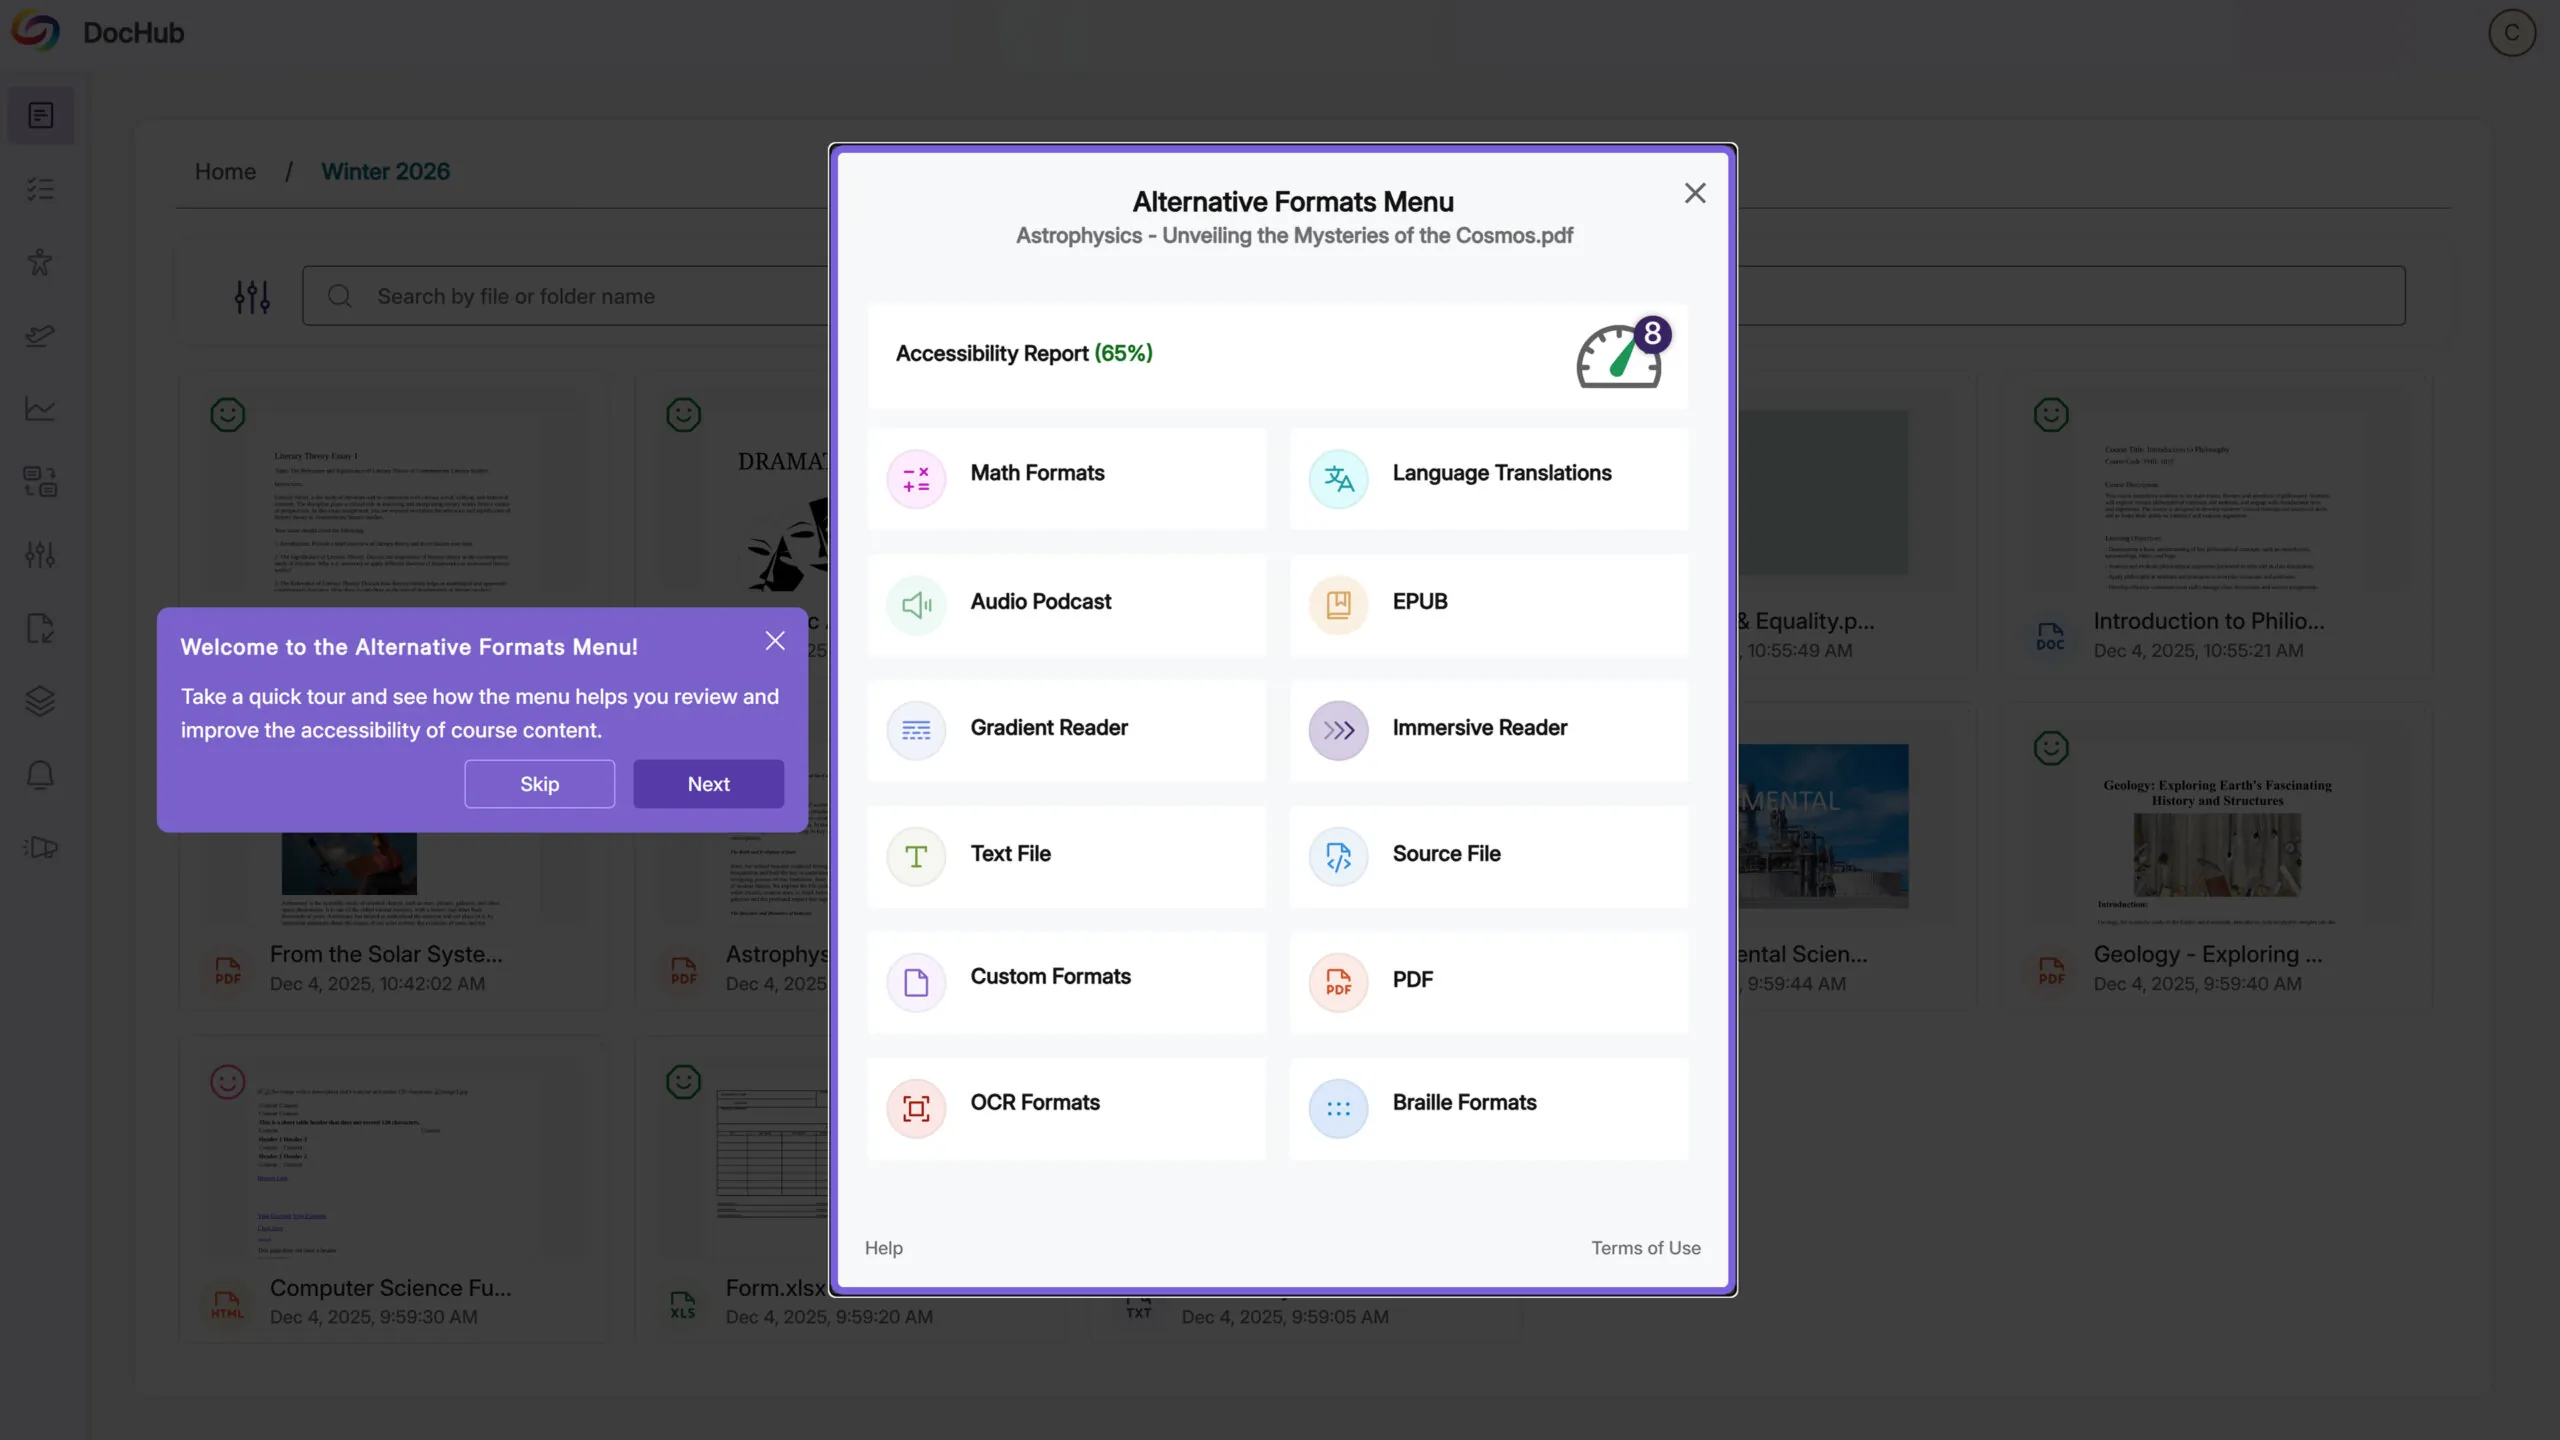Download the Source File format

[1488, 855]
